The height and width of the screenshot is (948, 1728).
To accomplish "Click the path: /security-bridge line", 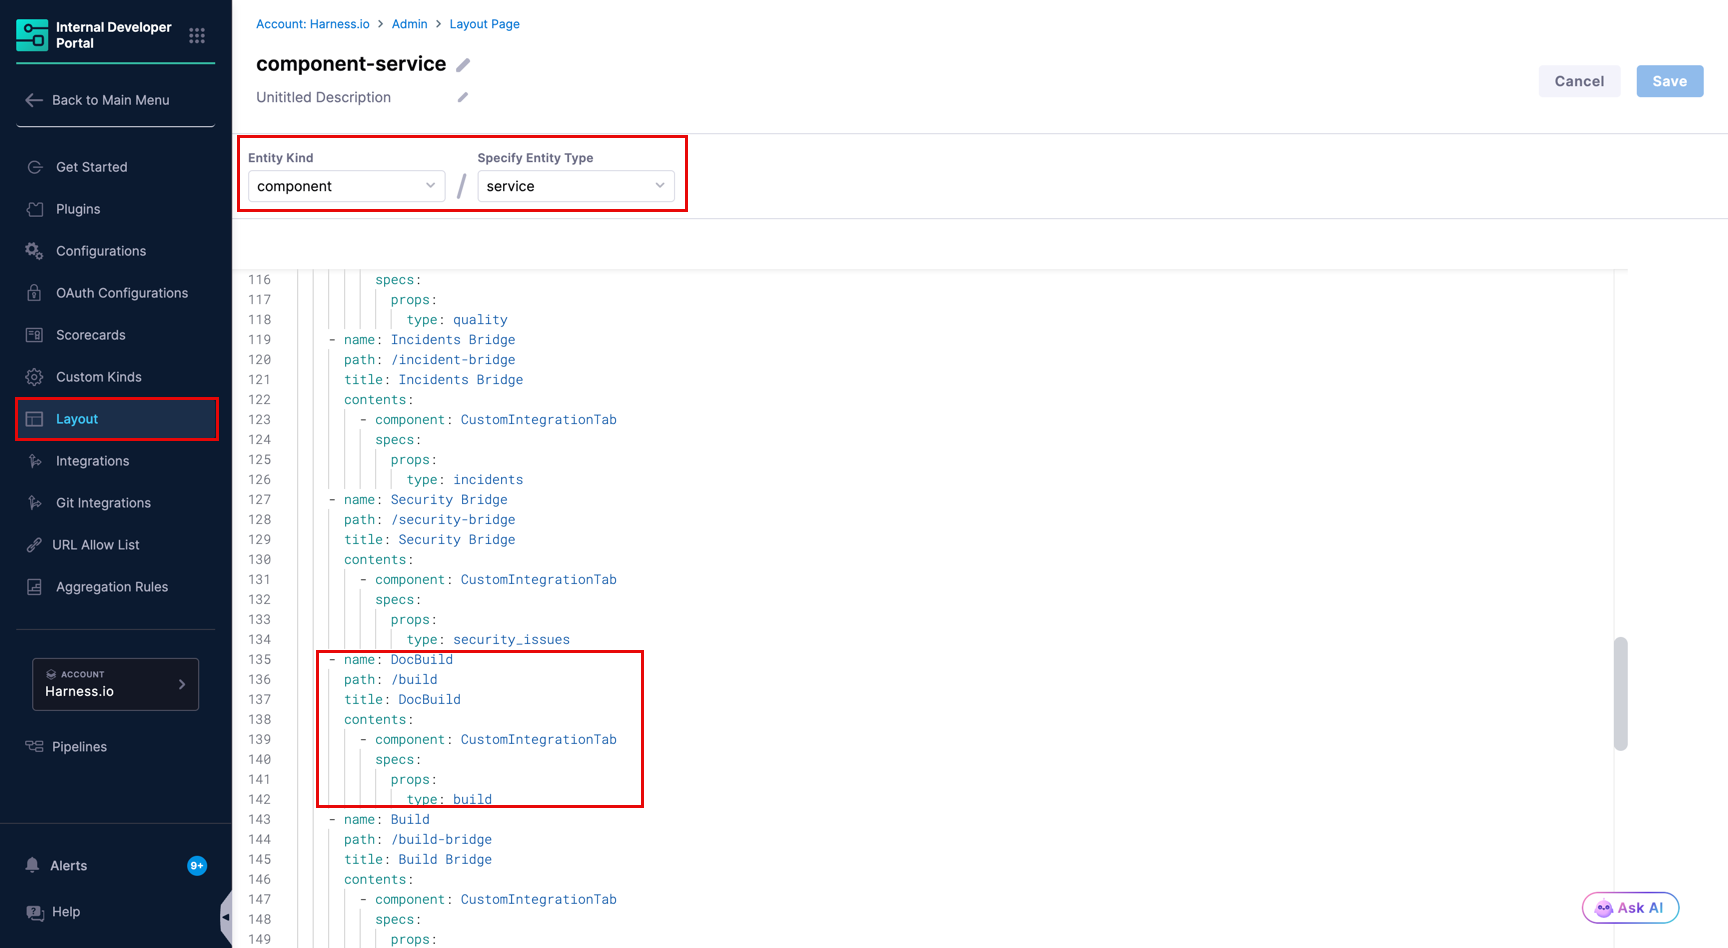I will (430, 519).
